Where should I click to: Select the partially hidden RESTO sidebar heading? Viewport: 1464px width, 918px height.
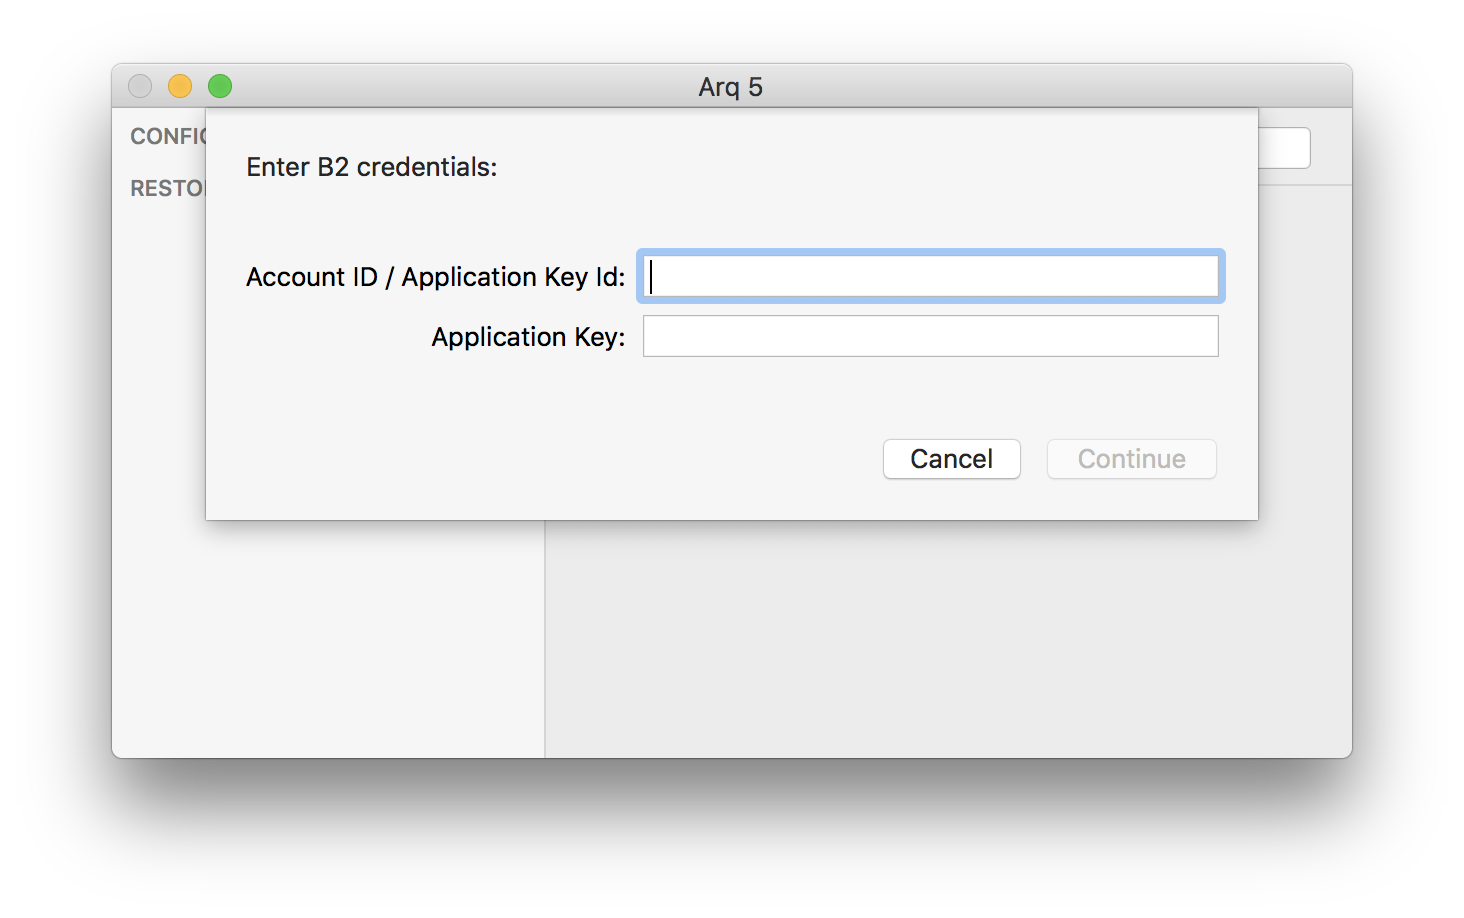(168, 188)
